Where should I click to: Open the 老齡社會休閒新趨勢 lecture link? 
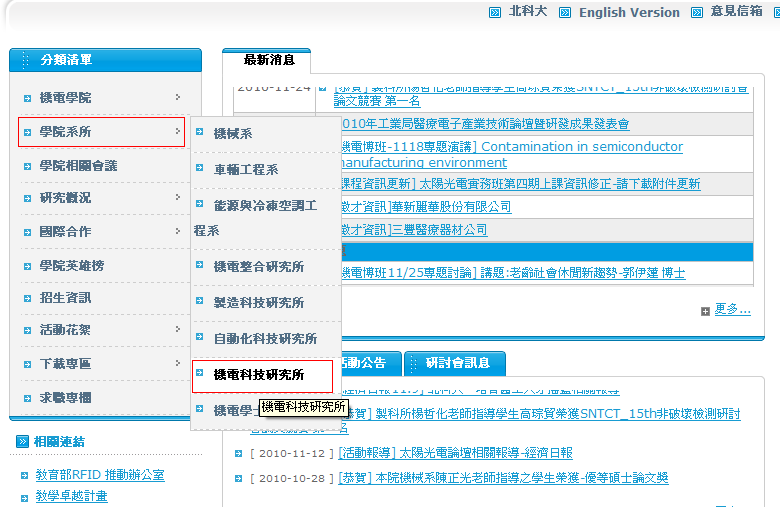(513, 273)
